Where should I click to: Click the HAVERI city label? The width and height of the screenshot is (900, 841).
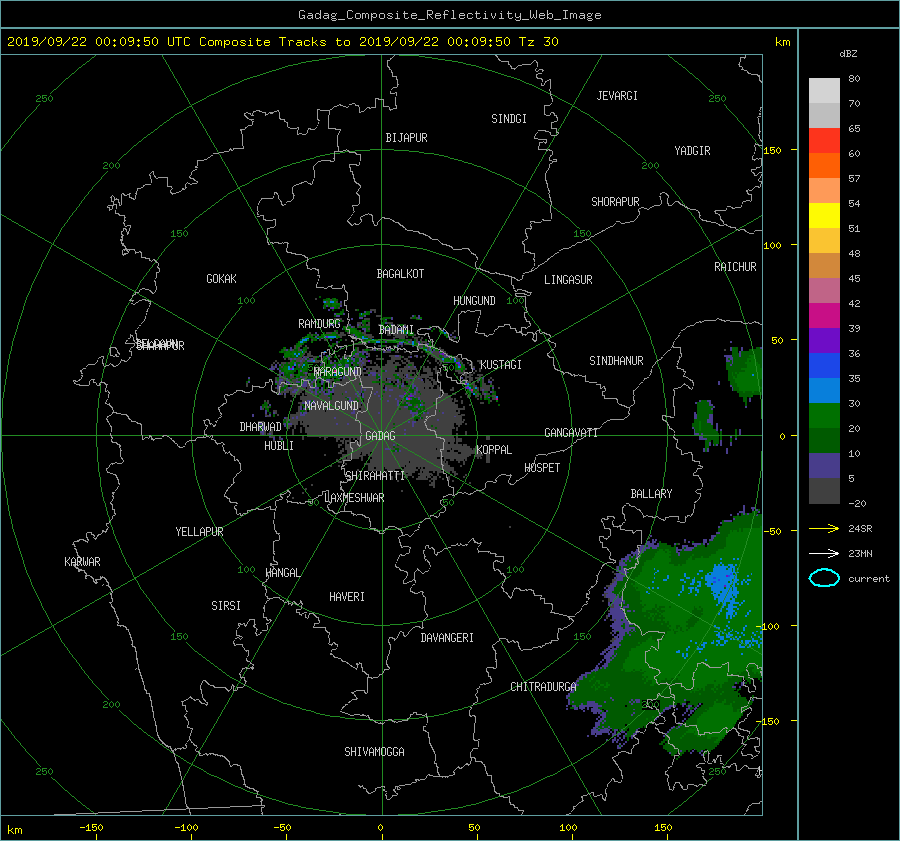(x=347, y=597)
